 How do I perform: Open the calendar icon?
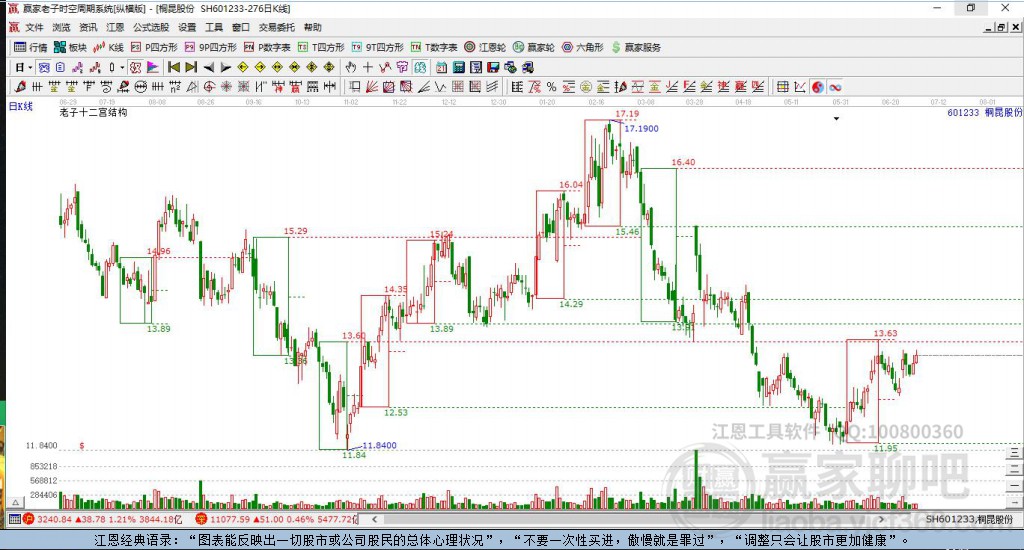tap(441, 67)
